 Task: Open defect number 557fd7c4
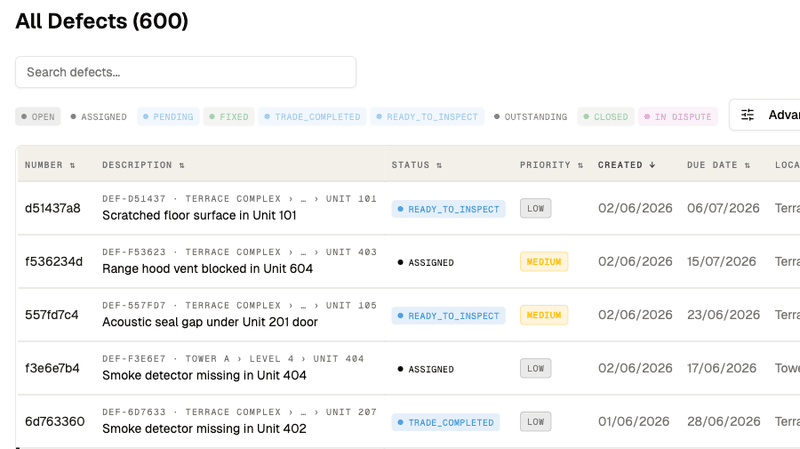[x=52, y=315]
